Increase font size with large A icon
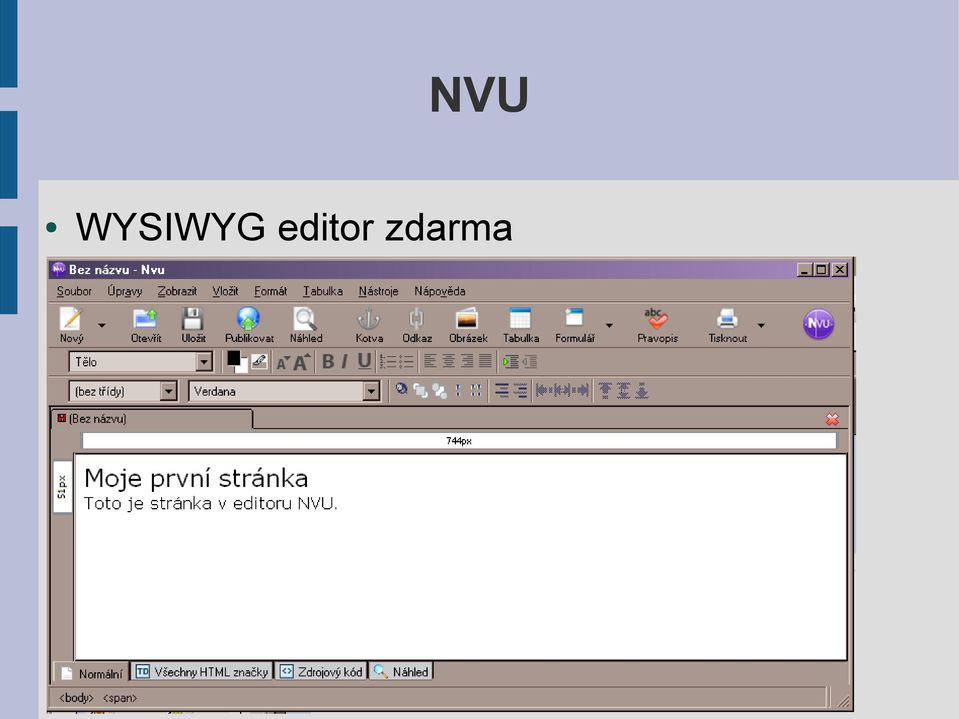This screenshot has height=719, width=959. [x=301, y=362]
